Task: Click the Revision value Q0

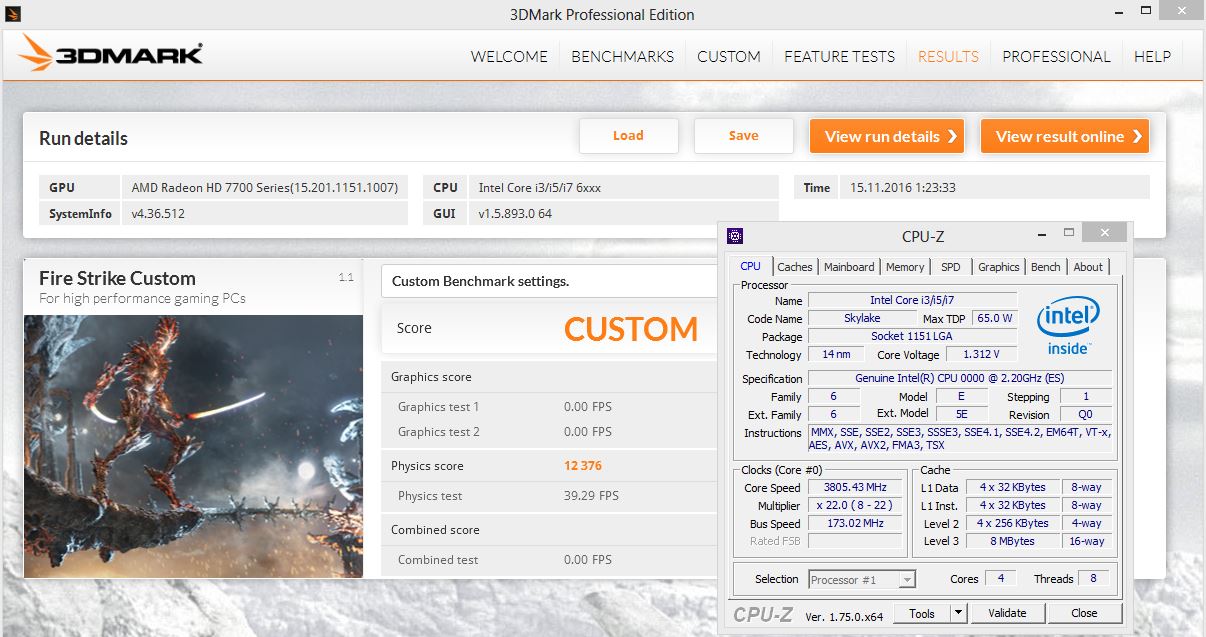Action: (x=1085, y=414)
